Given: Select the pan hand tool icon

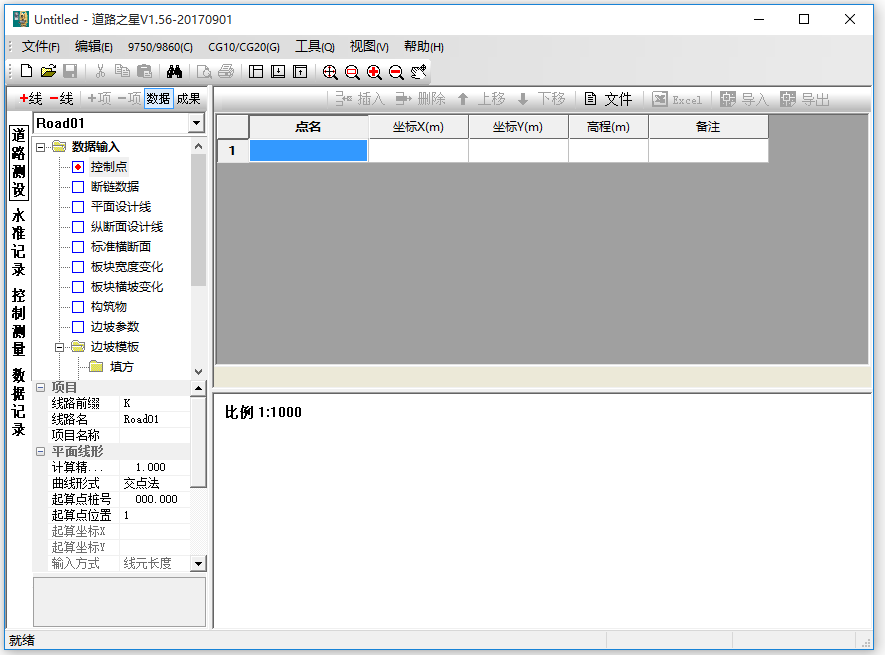Looking at the screenshot, I should 419,72.
